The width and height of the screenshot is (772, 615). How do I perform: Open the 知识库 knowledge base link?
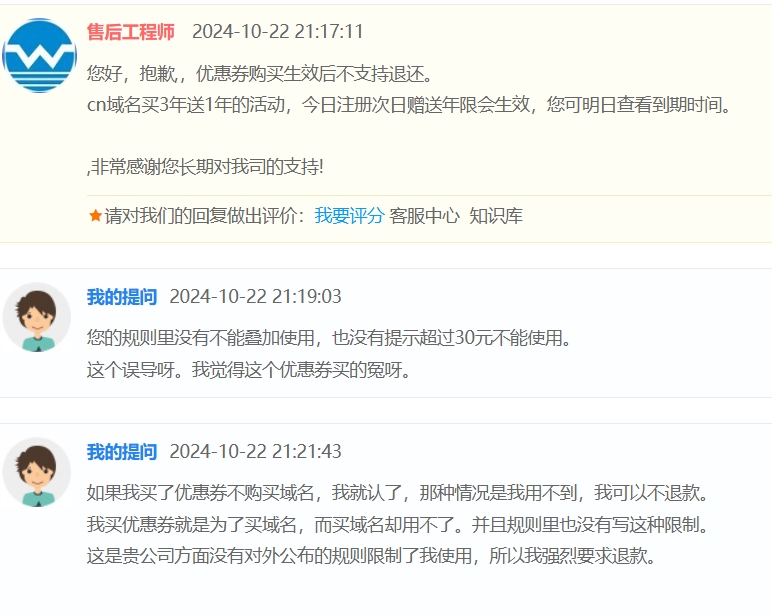point(496,215)
